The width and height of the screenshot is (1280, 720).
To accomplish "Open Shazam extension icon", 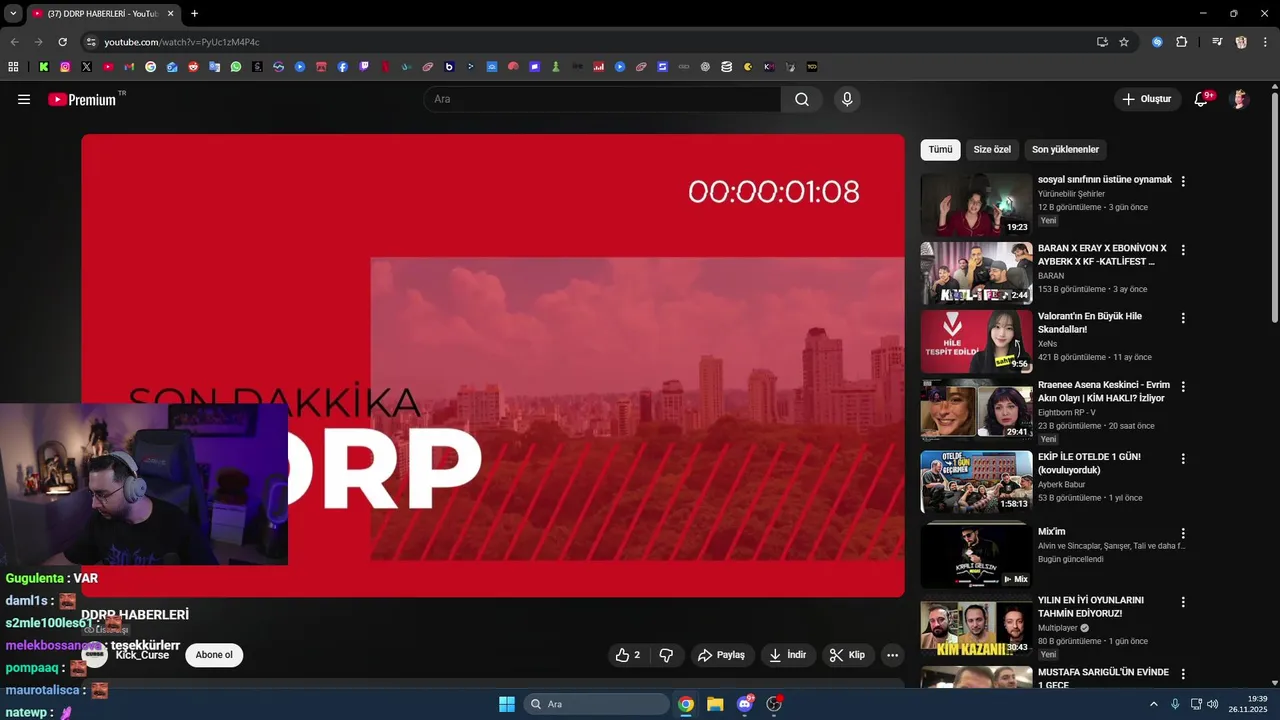I will tap(1157, 42).
